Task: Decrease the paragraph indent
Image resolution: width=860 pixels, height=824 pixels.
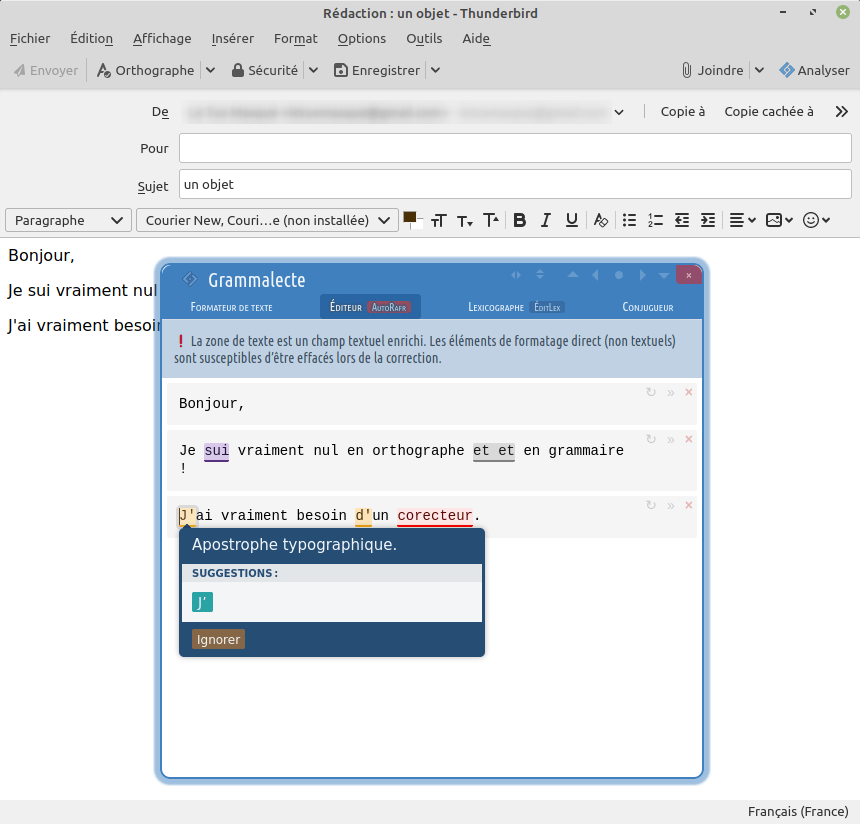Action: [x=682, y=220]
